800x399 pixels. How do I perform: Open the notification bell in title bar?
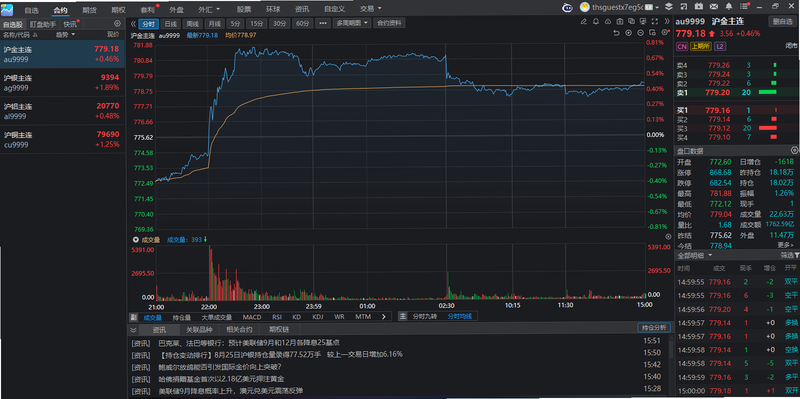pos(729,7)
